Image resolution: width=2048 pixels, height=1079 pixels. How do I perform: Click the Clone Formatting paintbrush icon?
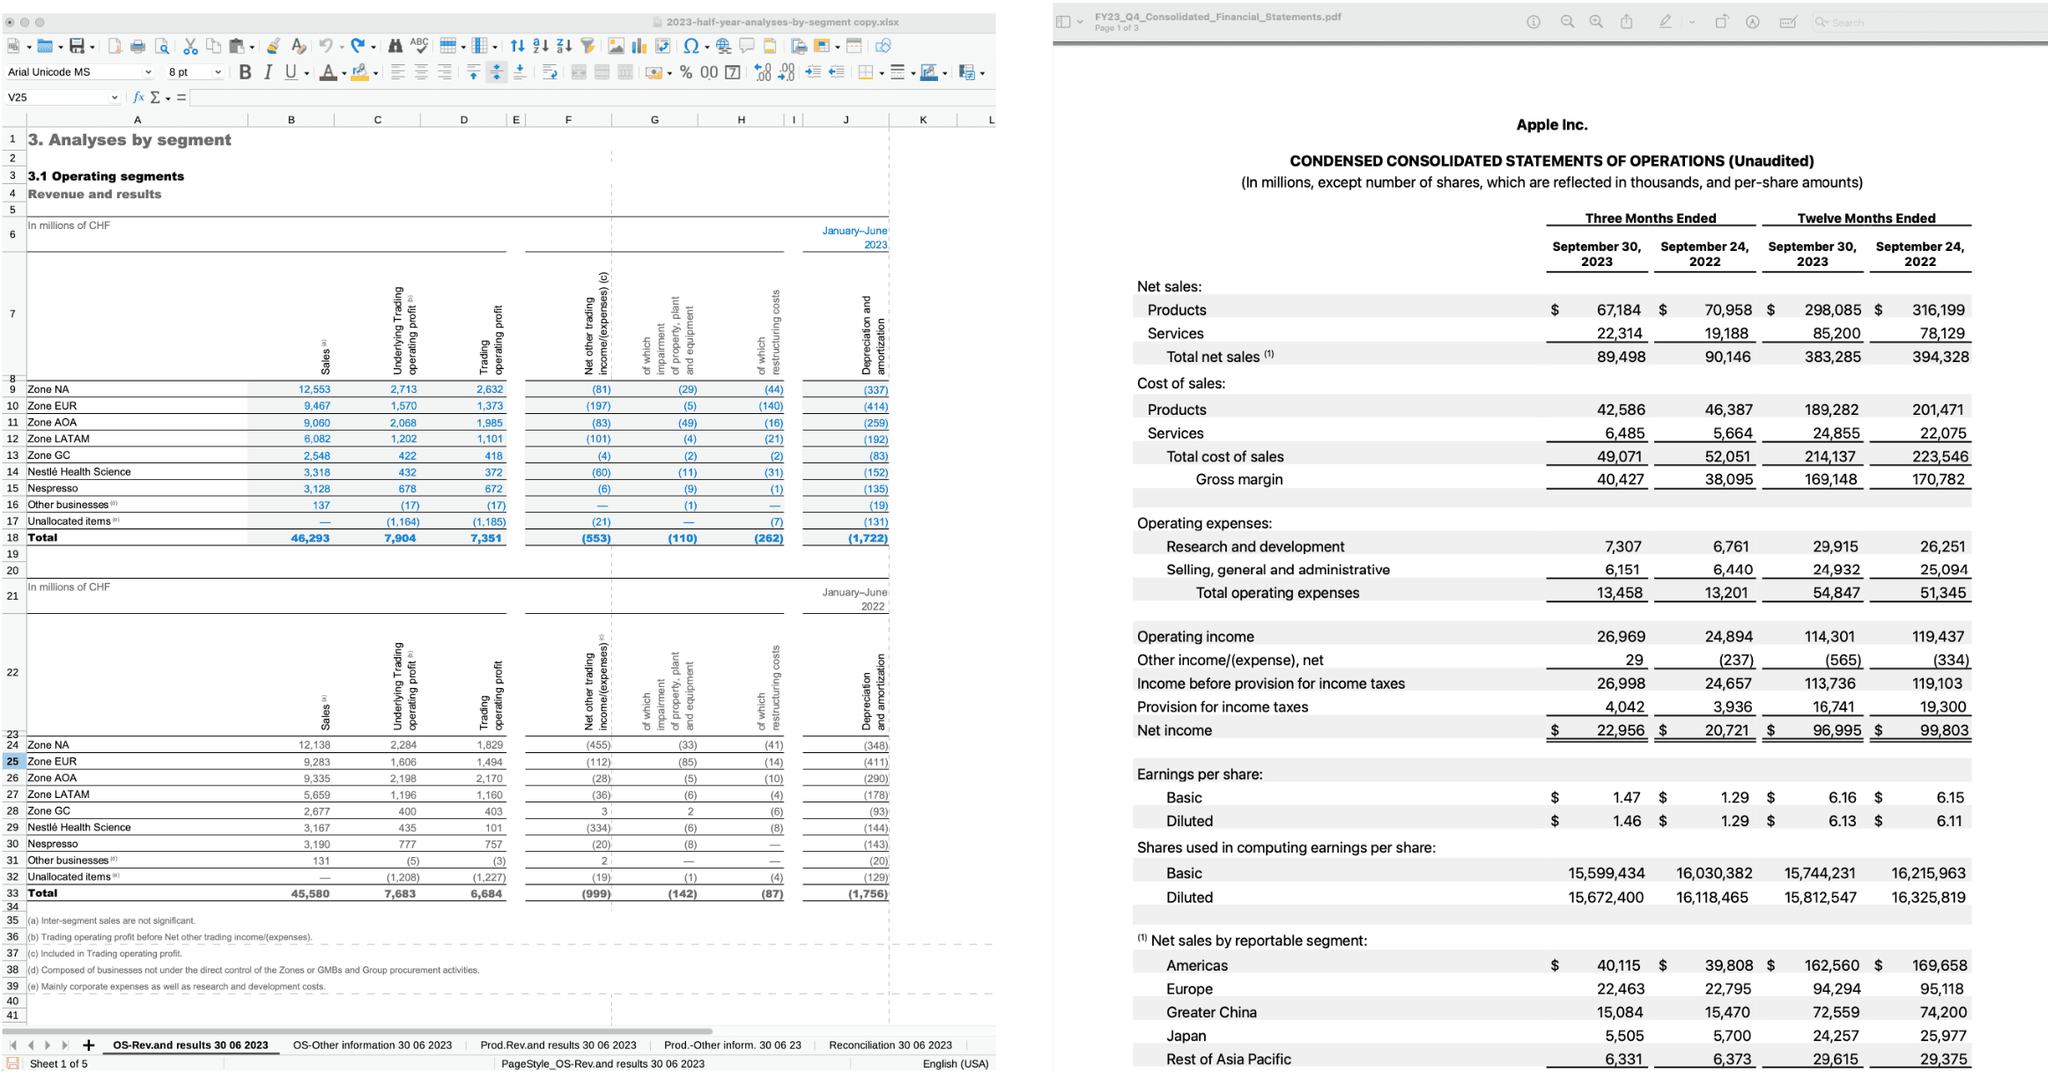[x=273, y=46]
